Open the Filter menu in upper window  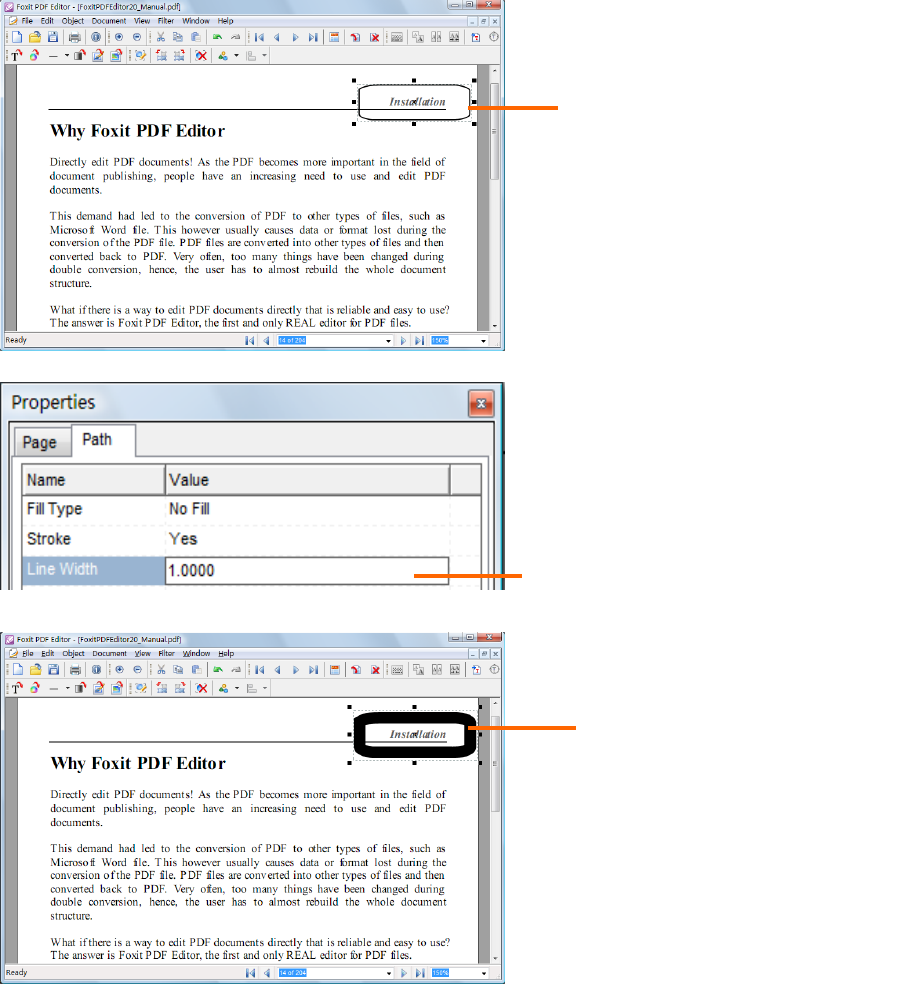tap(166, 21)
